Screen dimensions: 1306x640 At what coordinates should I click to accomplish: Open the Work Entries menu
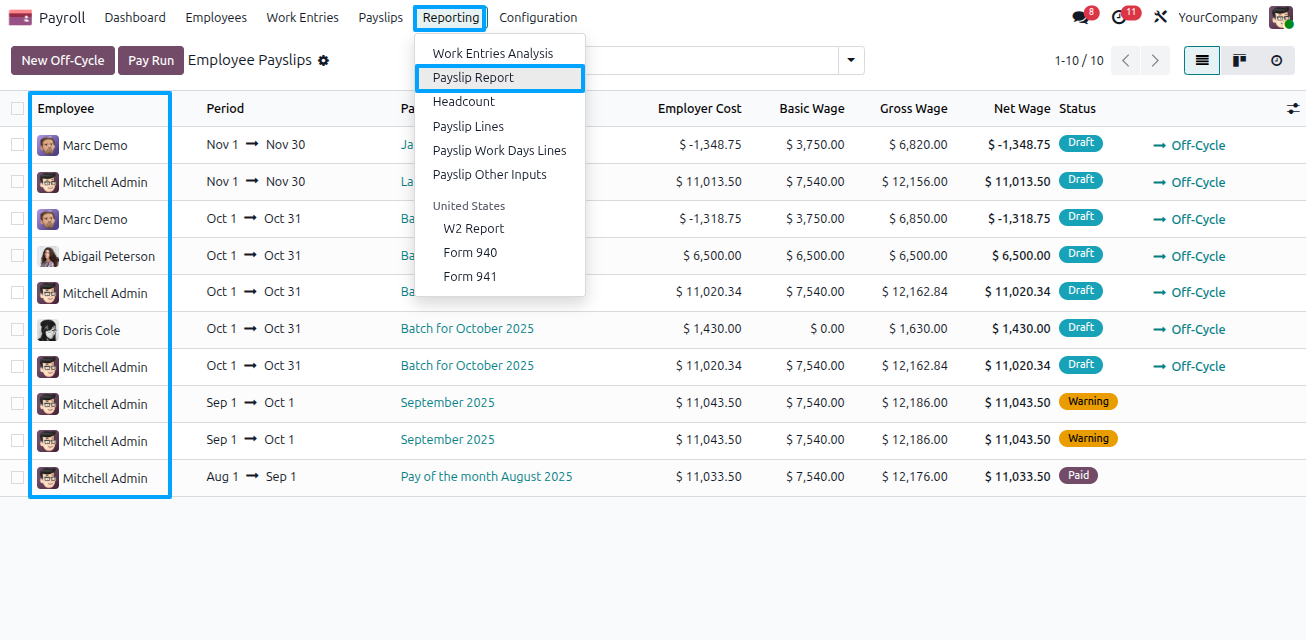[302, 17]
